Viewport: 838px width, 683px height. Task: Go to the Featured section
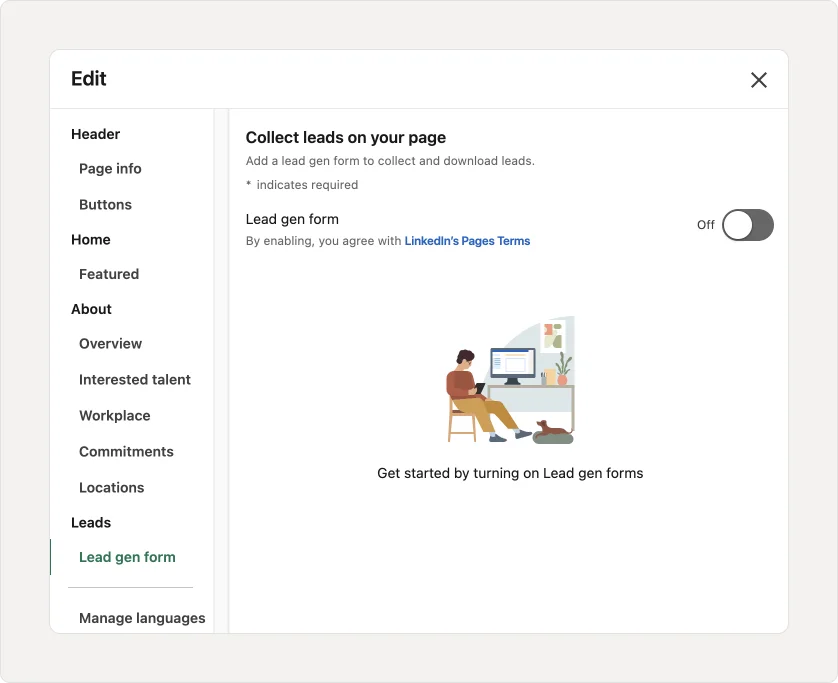click(x=109, y=274)
